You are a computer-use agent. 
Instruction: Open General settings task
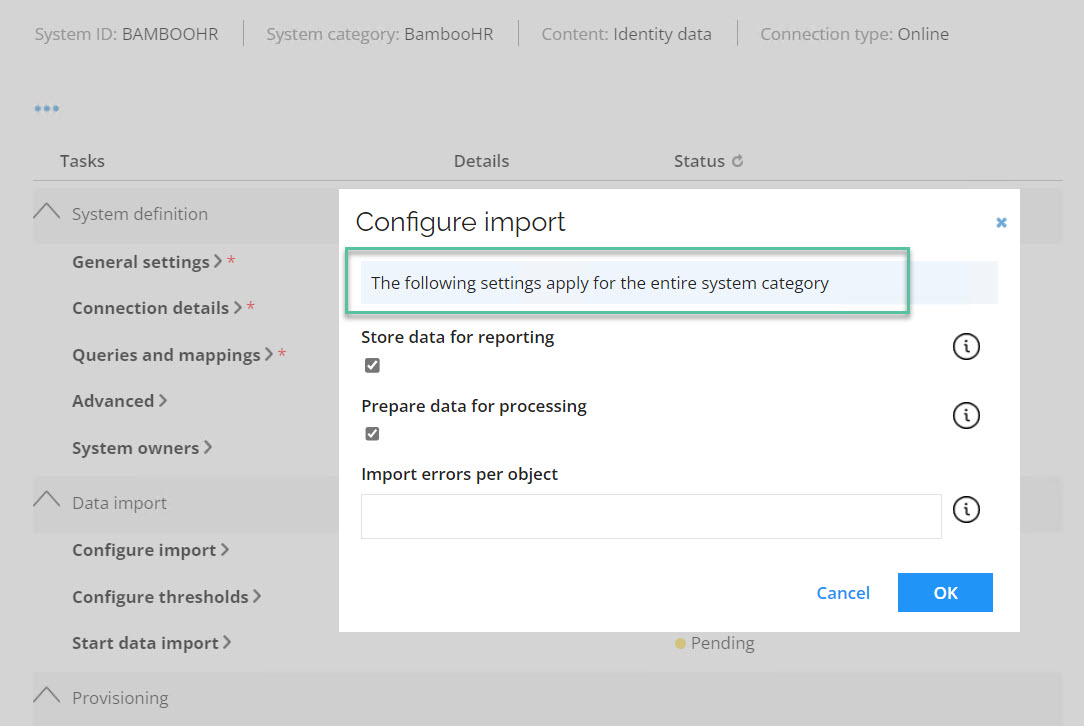(147, 262)
